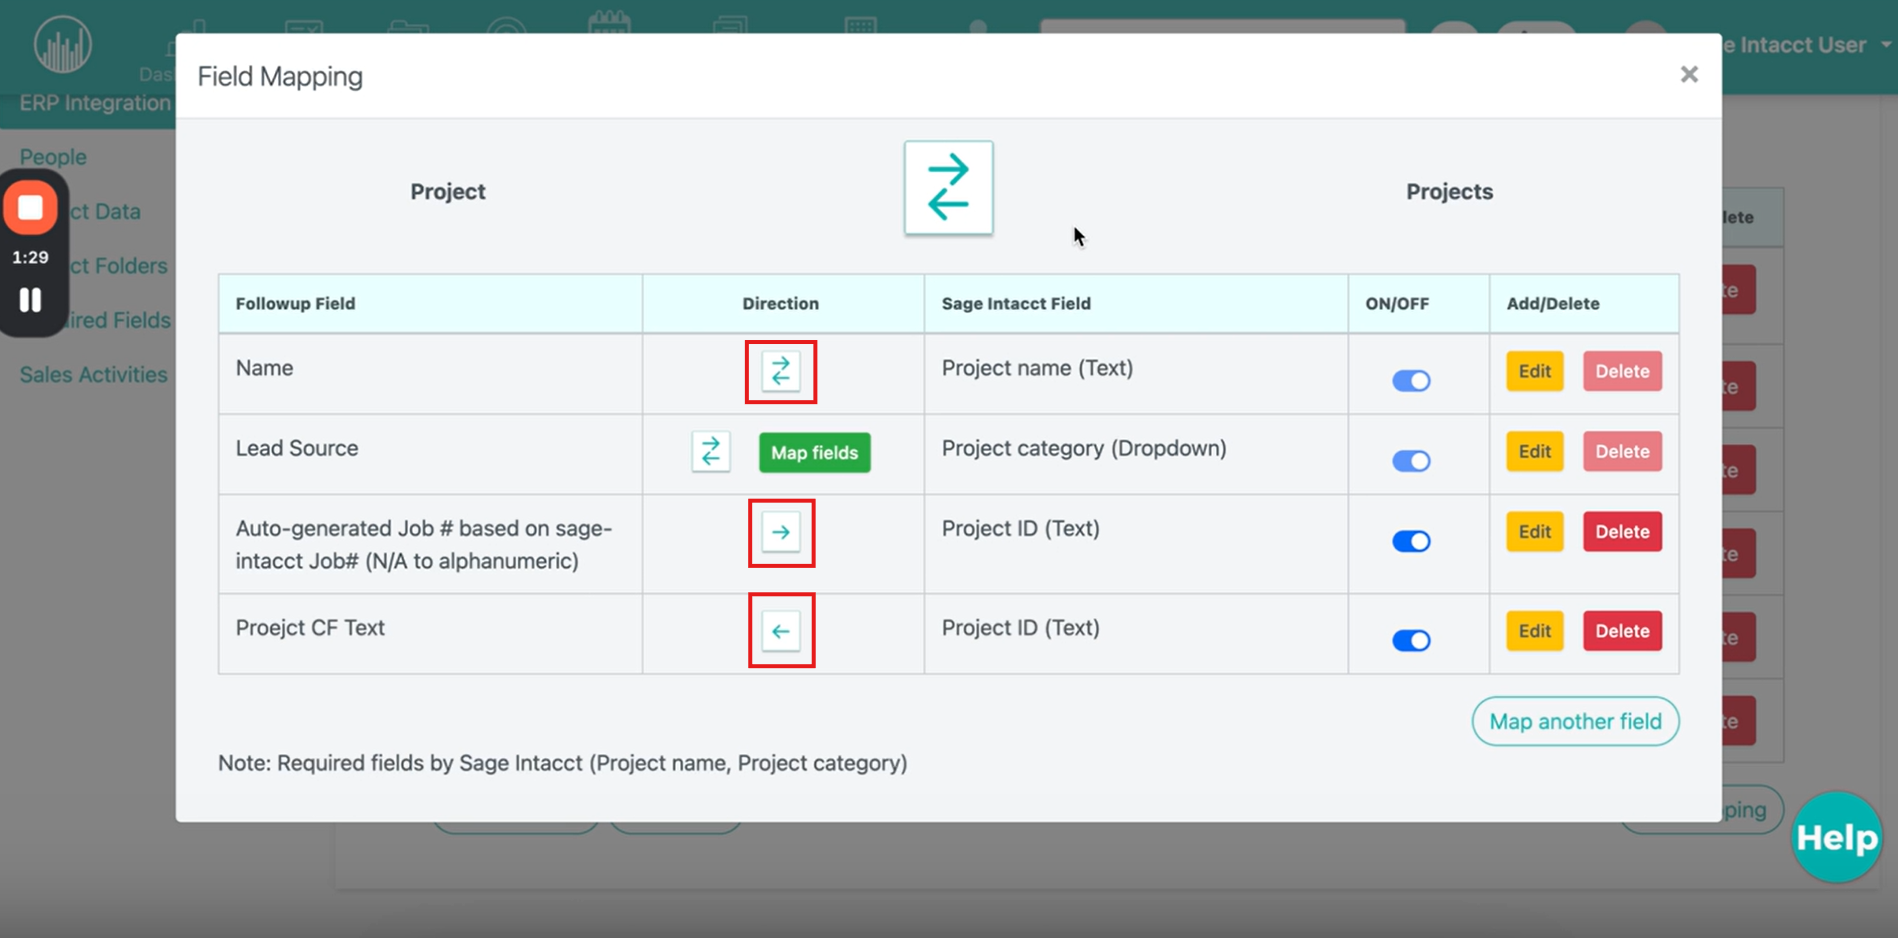Pause the screen recording
This screenshot has height=938, width=1898.
coord(31,300)
